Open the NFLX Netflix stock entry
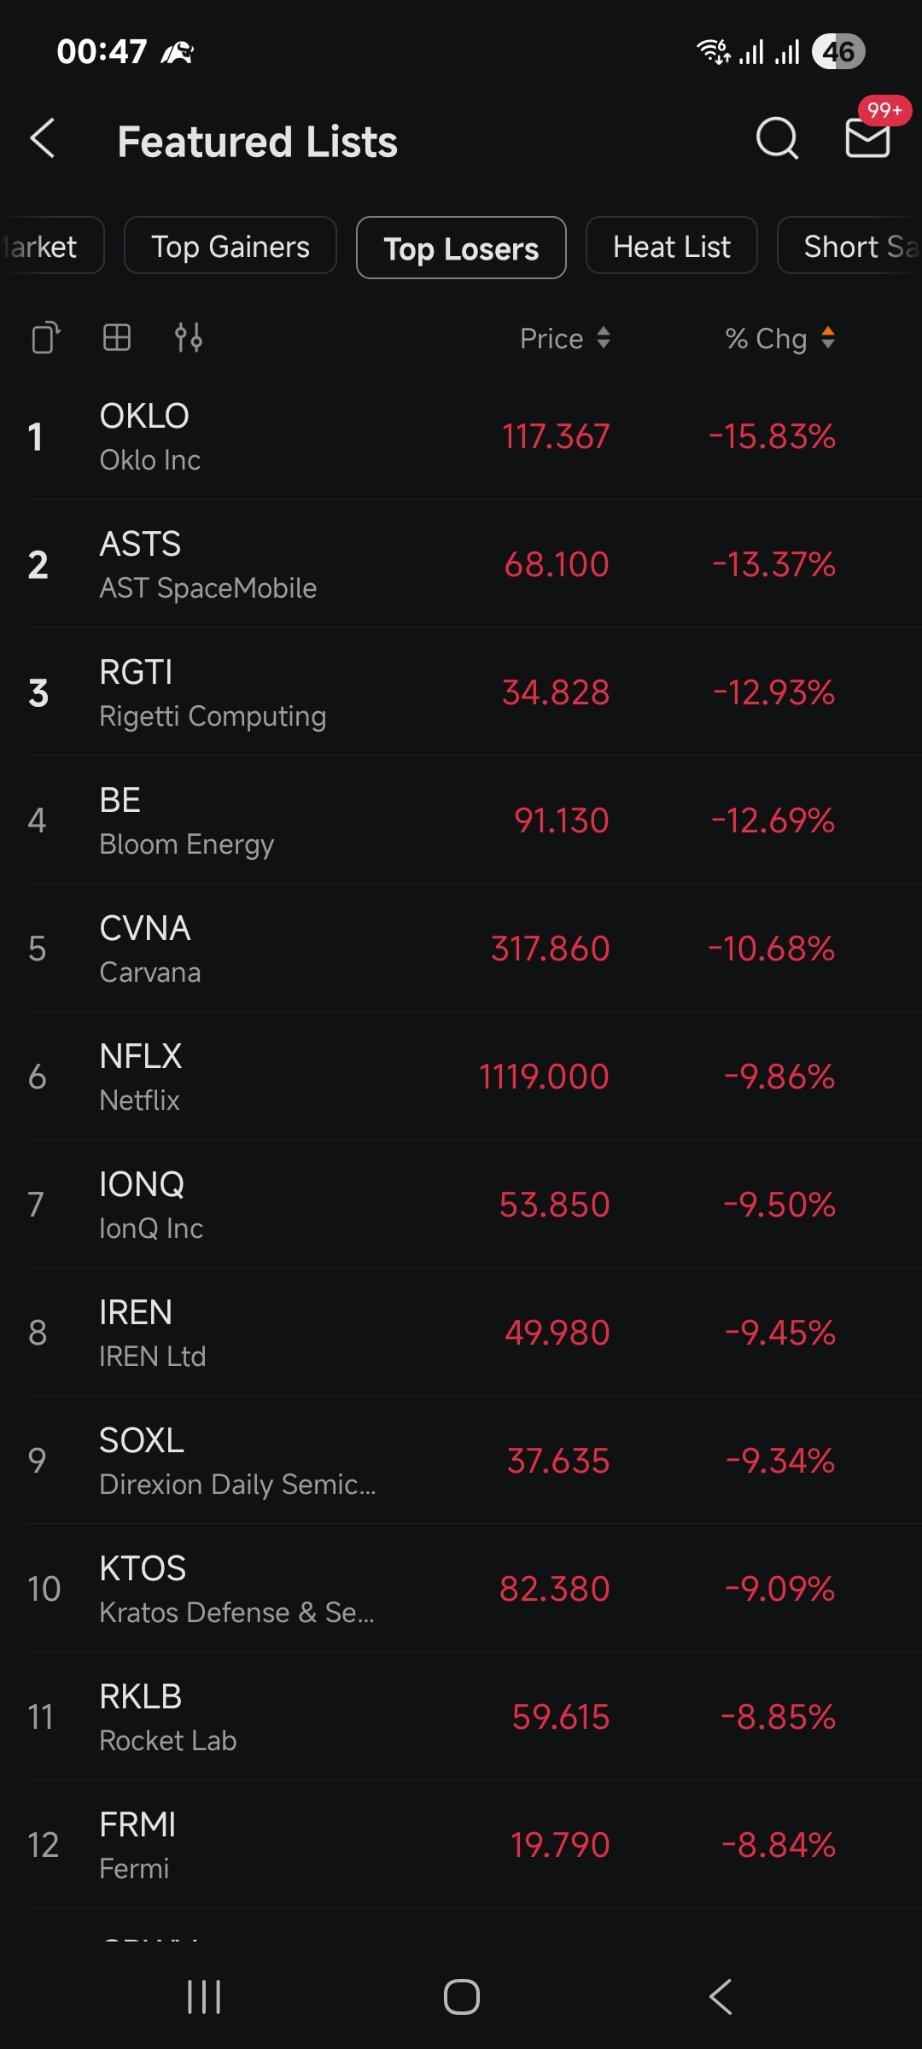 (461, 1076)
